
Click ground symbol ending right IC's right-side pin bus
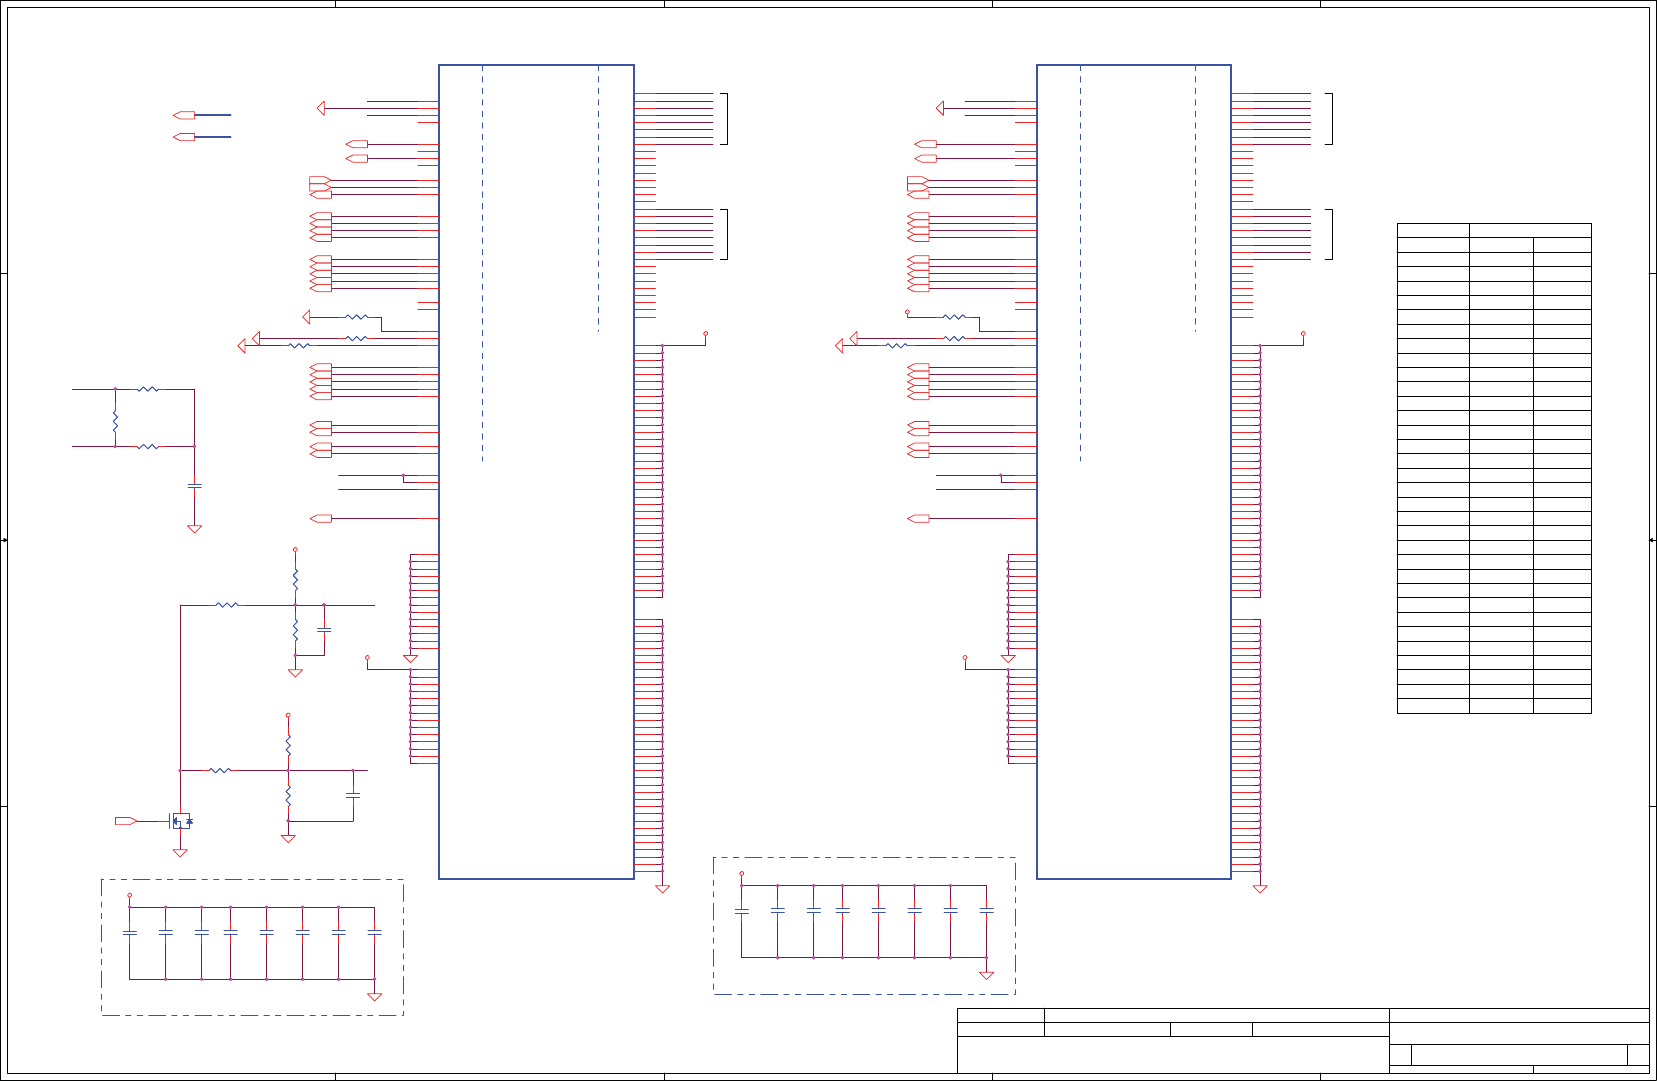tap(1260, 888)
